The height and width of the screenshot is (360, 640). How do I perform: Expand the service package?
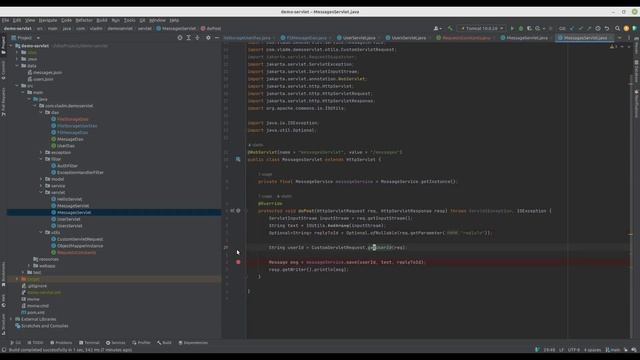[x=41, y=186]
